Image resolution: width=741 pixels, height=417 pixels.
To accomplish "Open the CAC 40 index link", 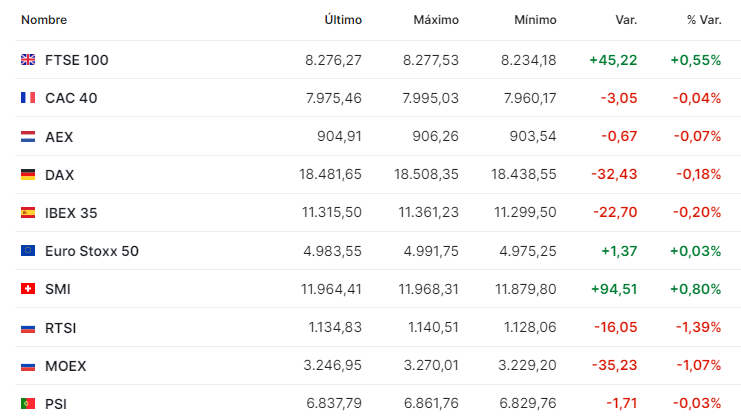I will click(x=71, y=98).
